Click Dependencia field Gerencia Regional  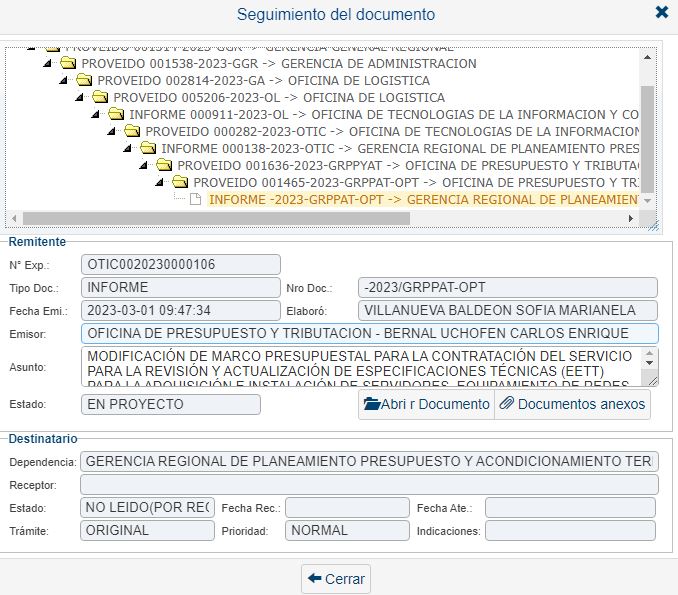(x=369, y=461)
